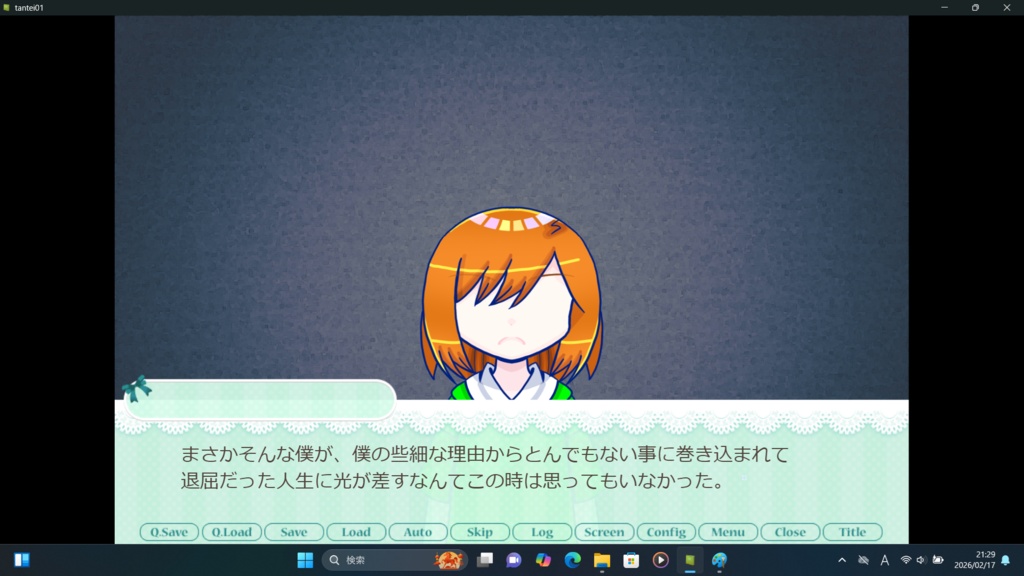Enable Skip mode to fast-forward text
1024x576 pixels.
pyautogui.click(x=479, y=532)
